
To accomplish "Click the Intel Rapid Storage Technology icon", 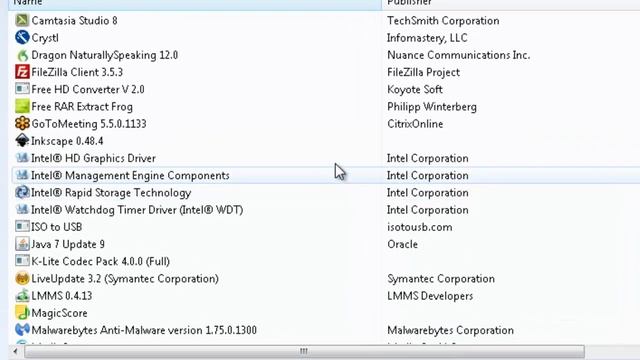I will 22,192.
